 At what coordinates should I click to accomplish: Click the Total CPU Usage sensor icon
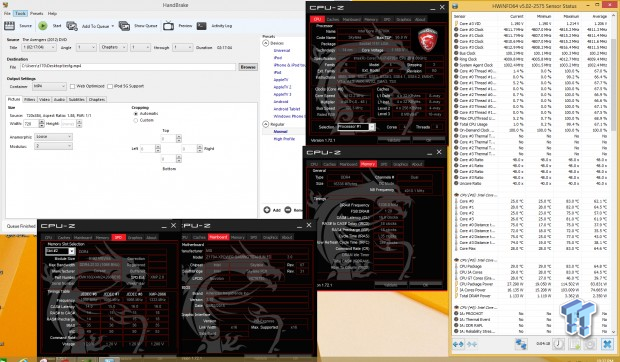(x=456, y=124)
